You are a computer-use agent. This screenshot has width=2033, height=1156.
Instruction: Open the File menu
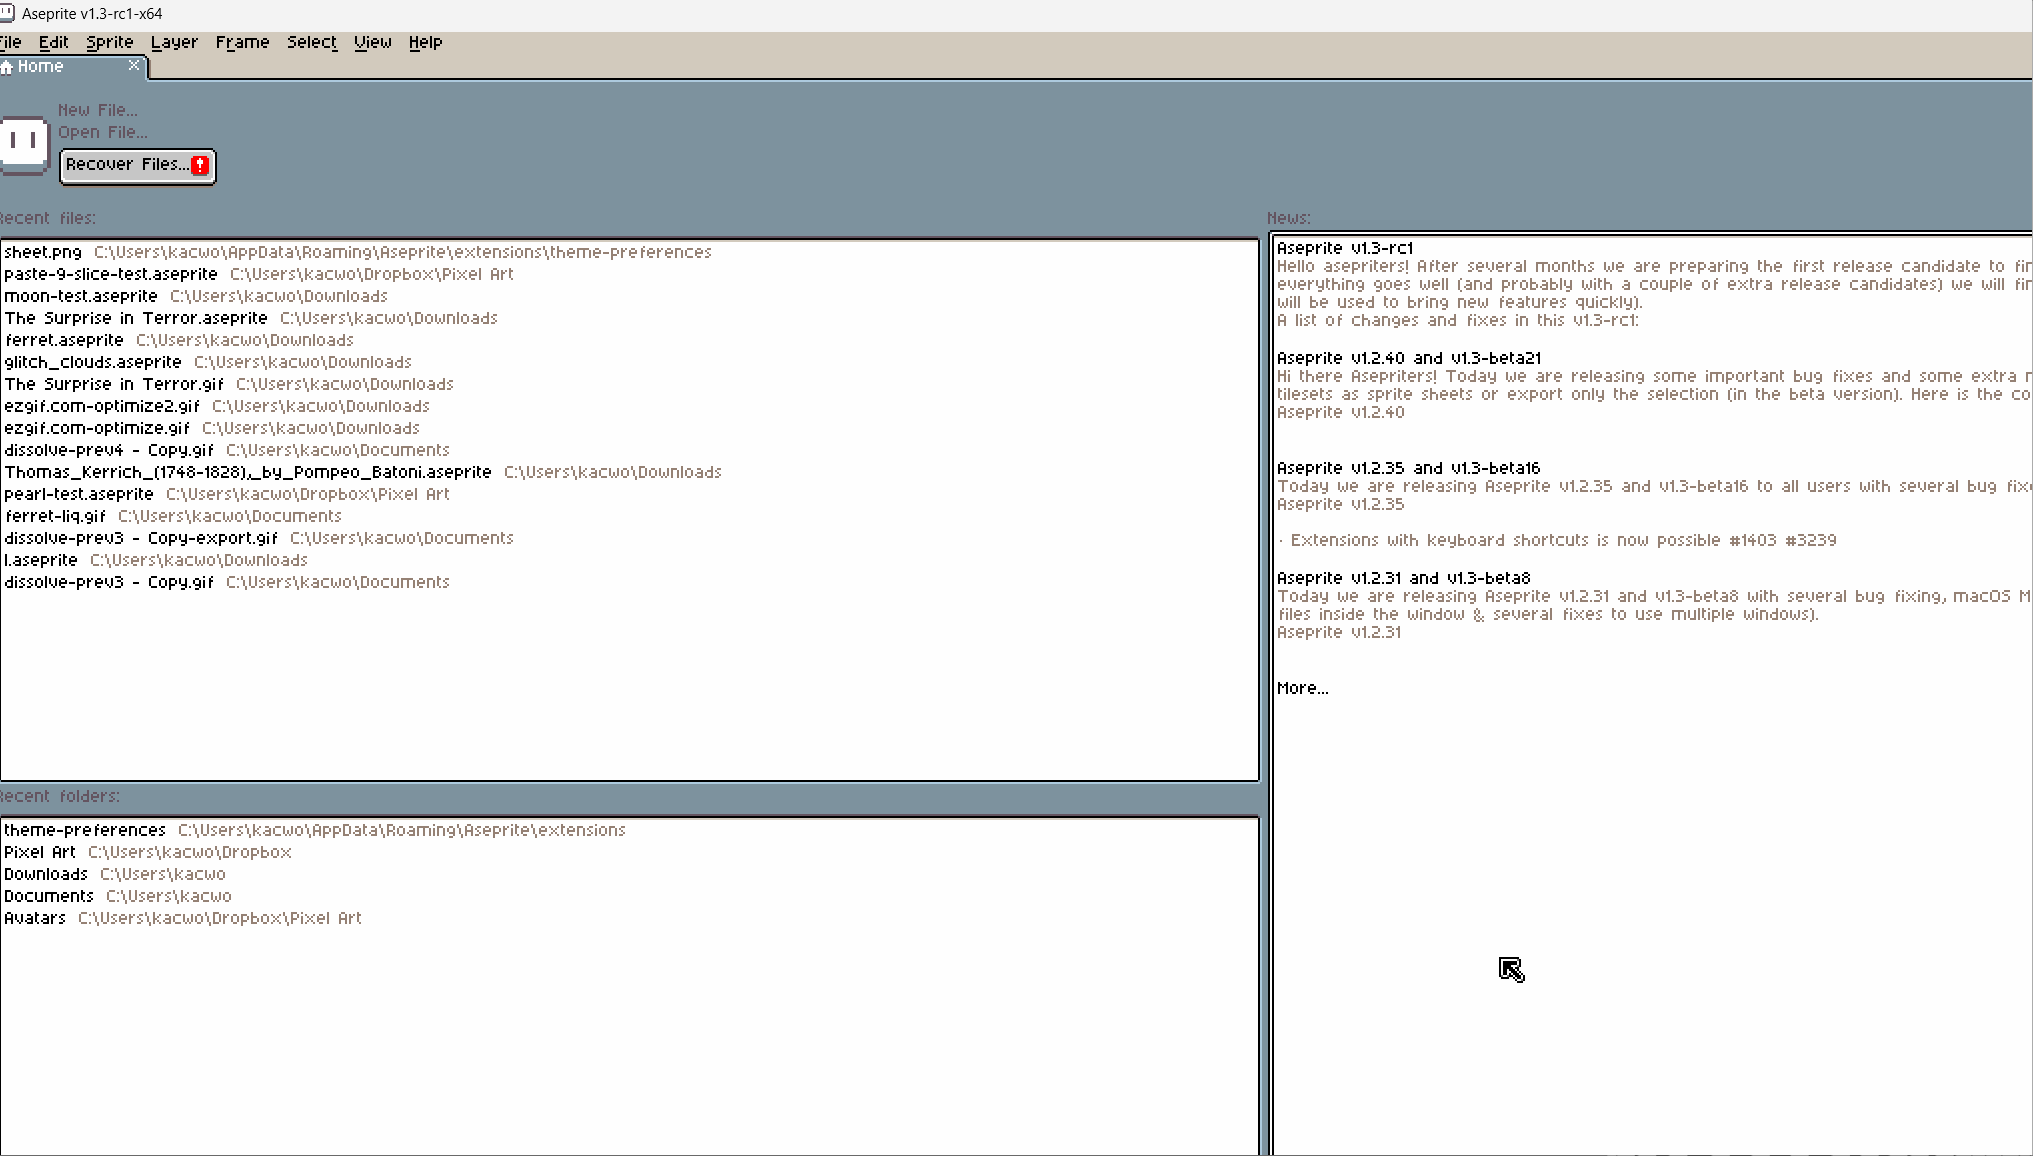point(10,42)
